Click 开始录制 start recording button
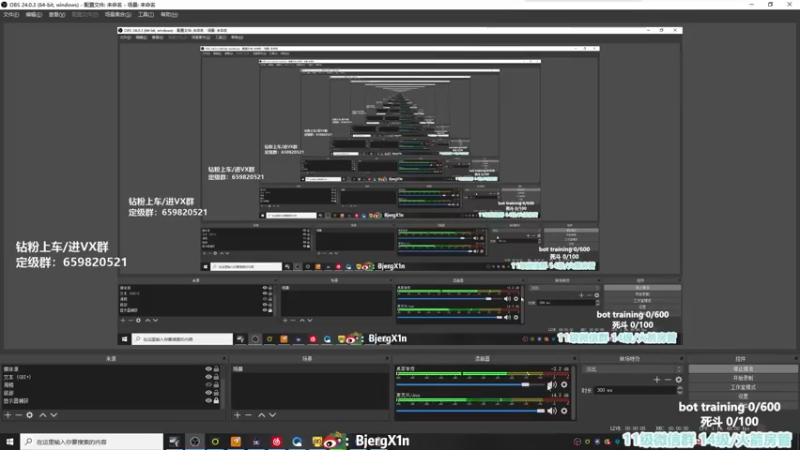The width and height of the screenshot is (800, 450). (743, 378)
